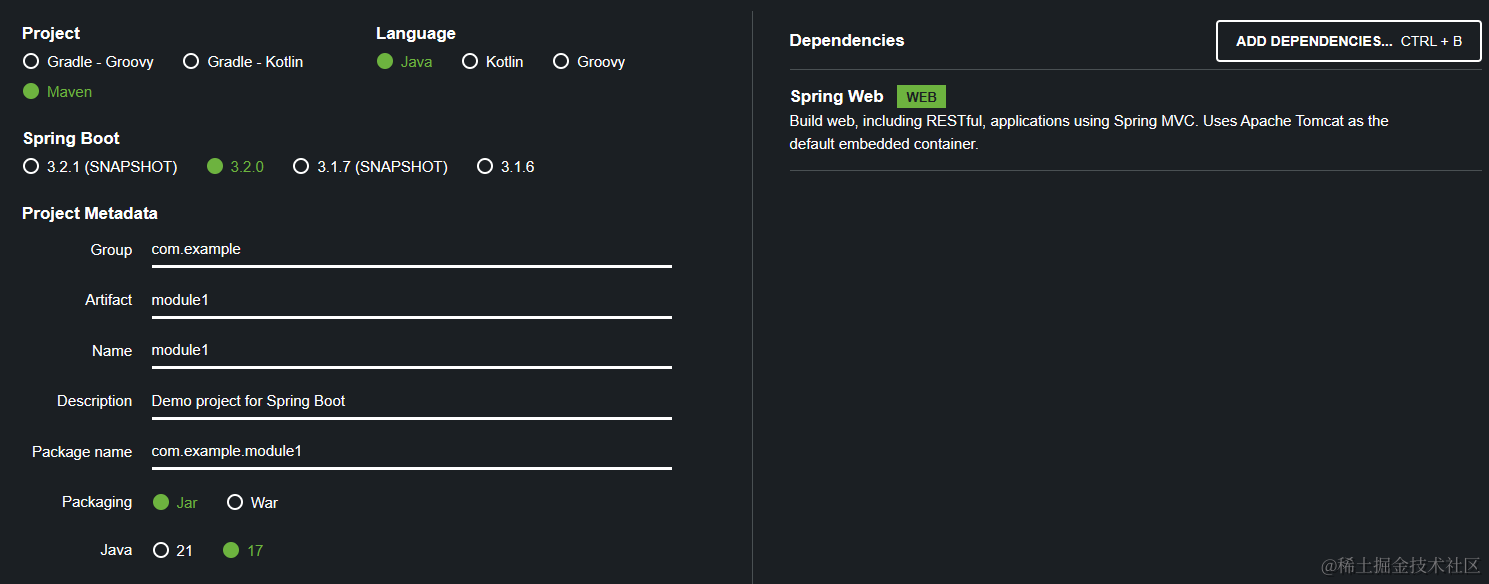Viewport: 1489px width, 584px height.
Task: Click the Project heading
Action: coord(51,34)
